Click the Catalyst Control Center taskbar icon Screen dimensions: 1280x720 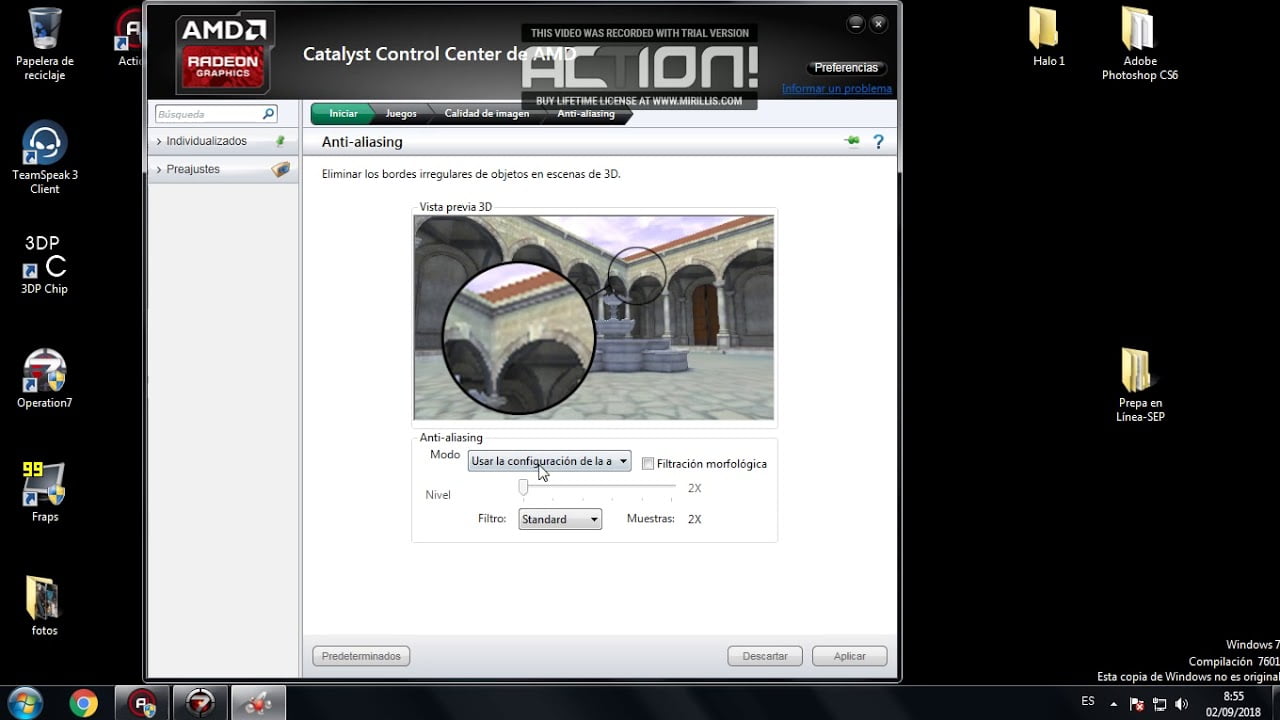coord(258,703)
